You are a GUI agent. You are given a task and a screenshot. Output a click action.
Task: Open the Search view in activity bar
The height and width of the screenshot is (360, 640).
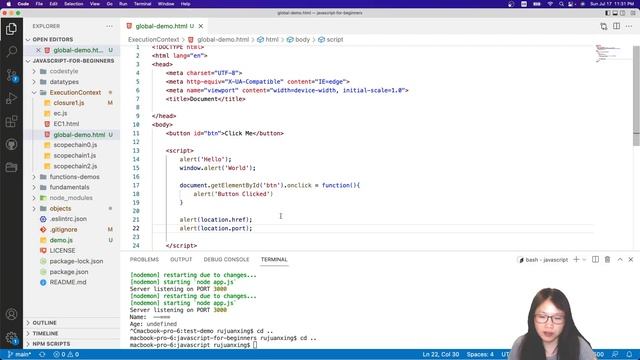point(11,51)
